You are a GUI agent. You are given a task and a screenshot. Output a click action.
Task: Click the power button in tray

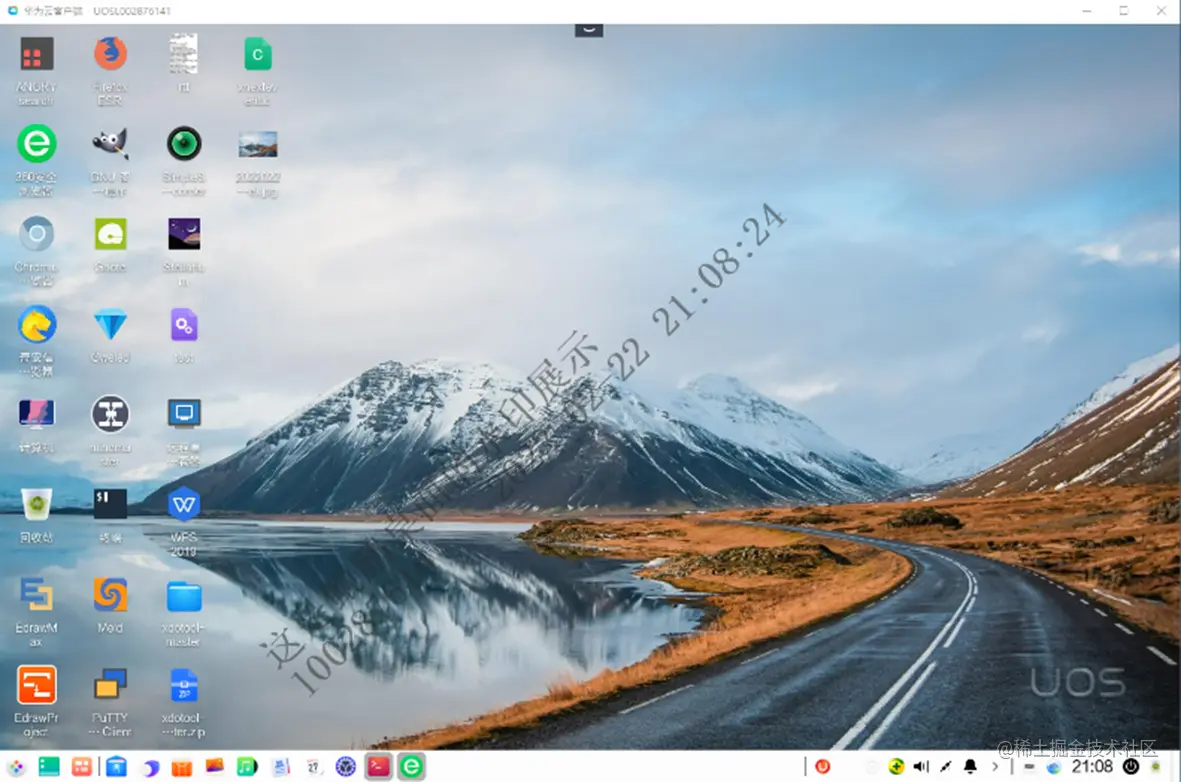pos(1131,767)
